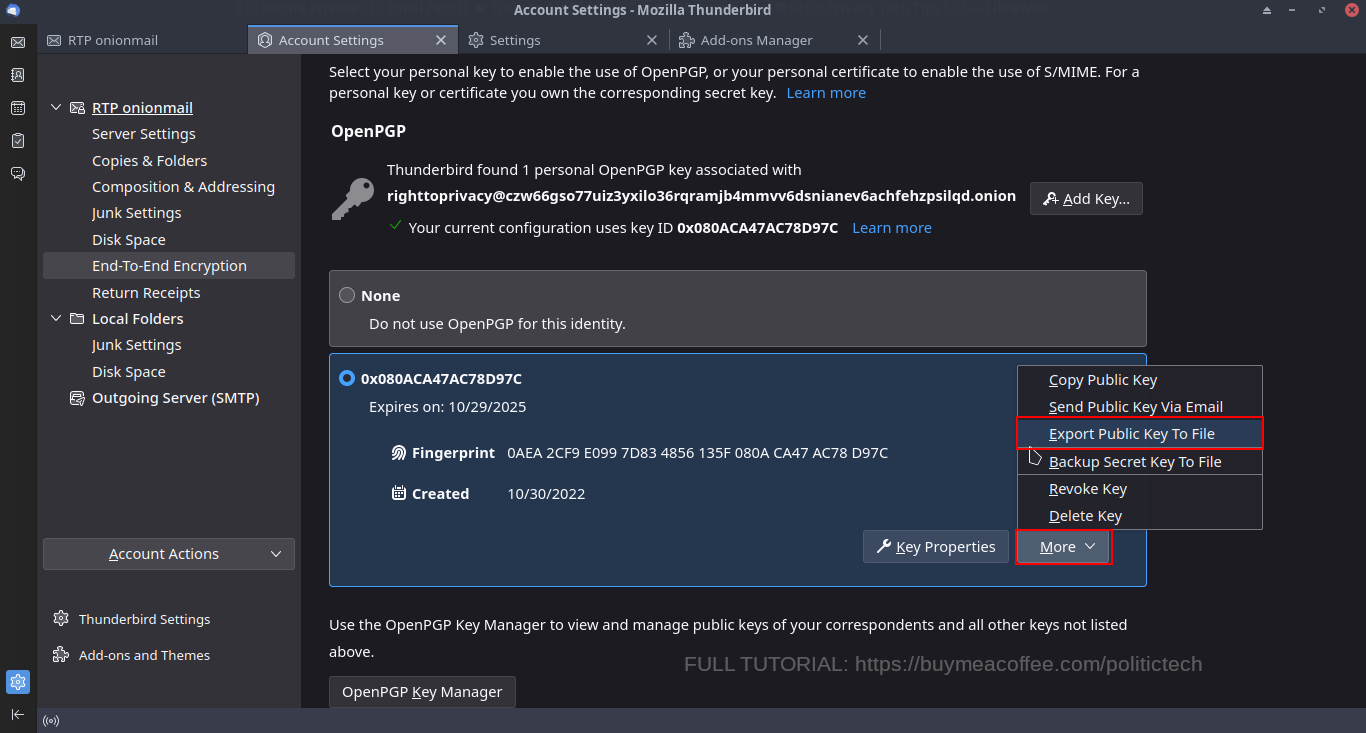Choose Export Public Key To File
Image resolution: width=1366 pixels, height=733 pixels.
1140,434
